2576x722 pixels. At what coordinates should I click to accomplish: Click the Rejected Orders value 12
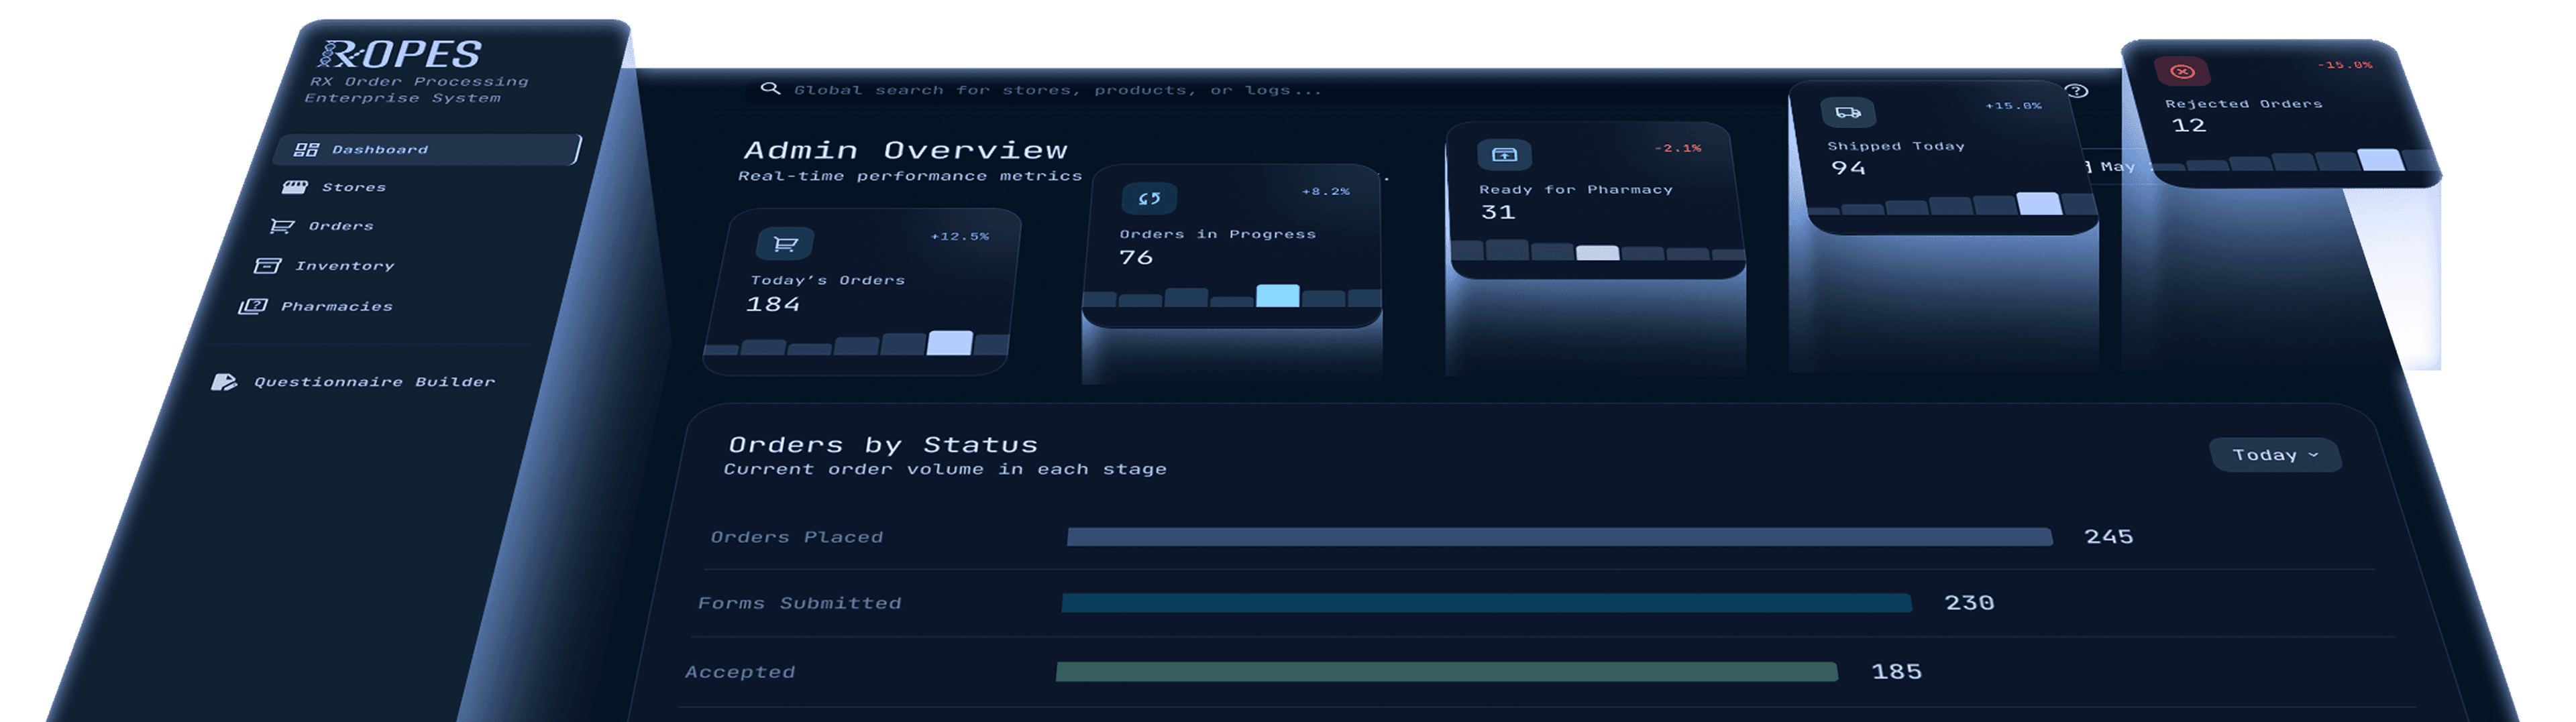click(2189, 126)
